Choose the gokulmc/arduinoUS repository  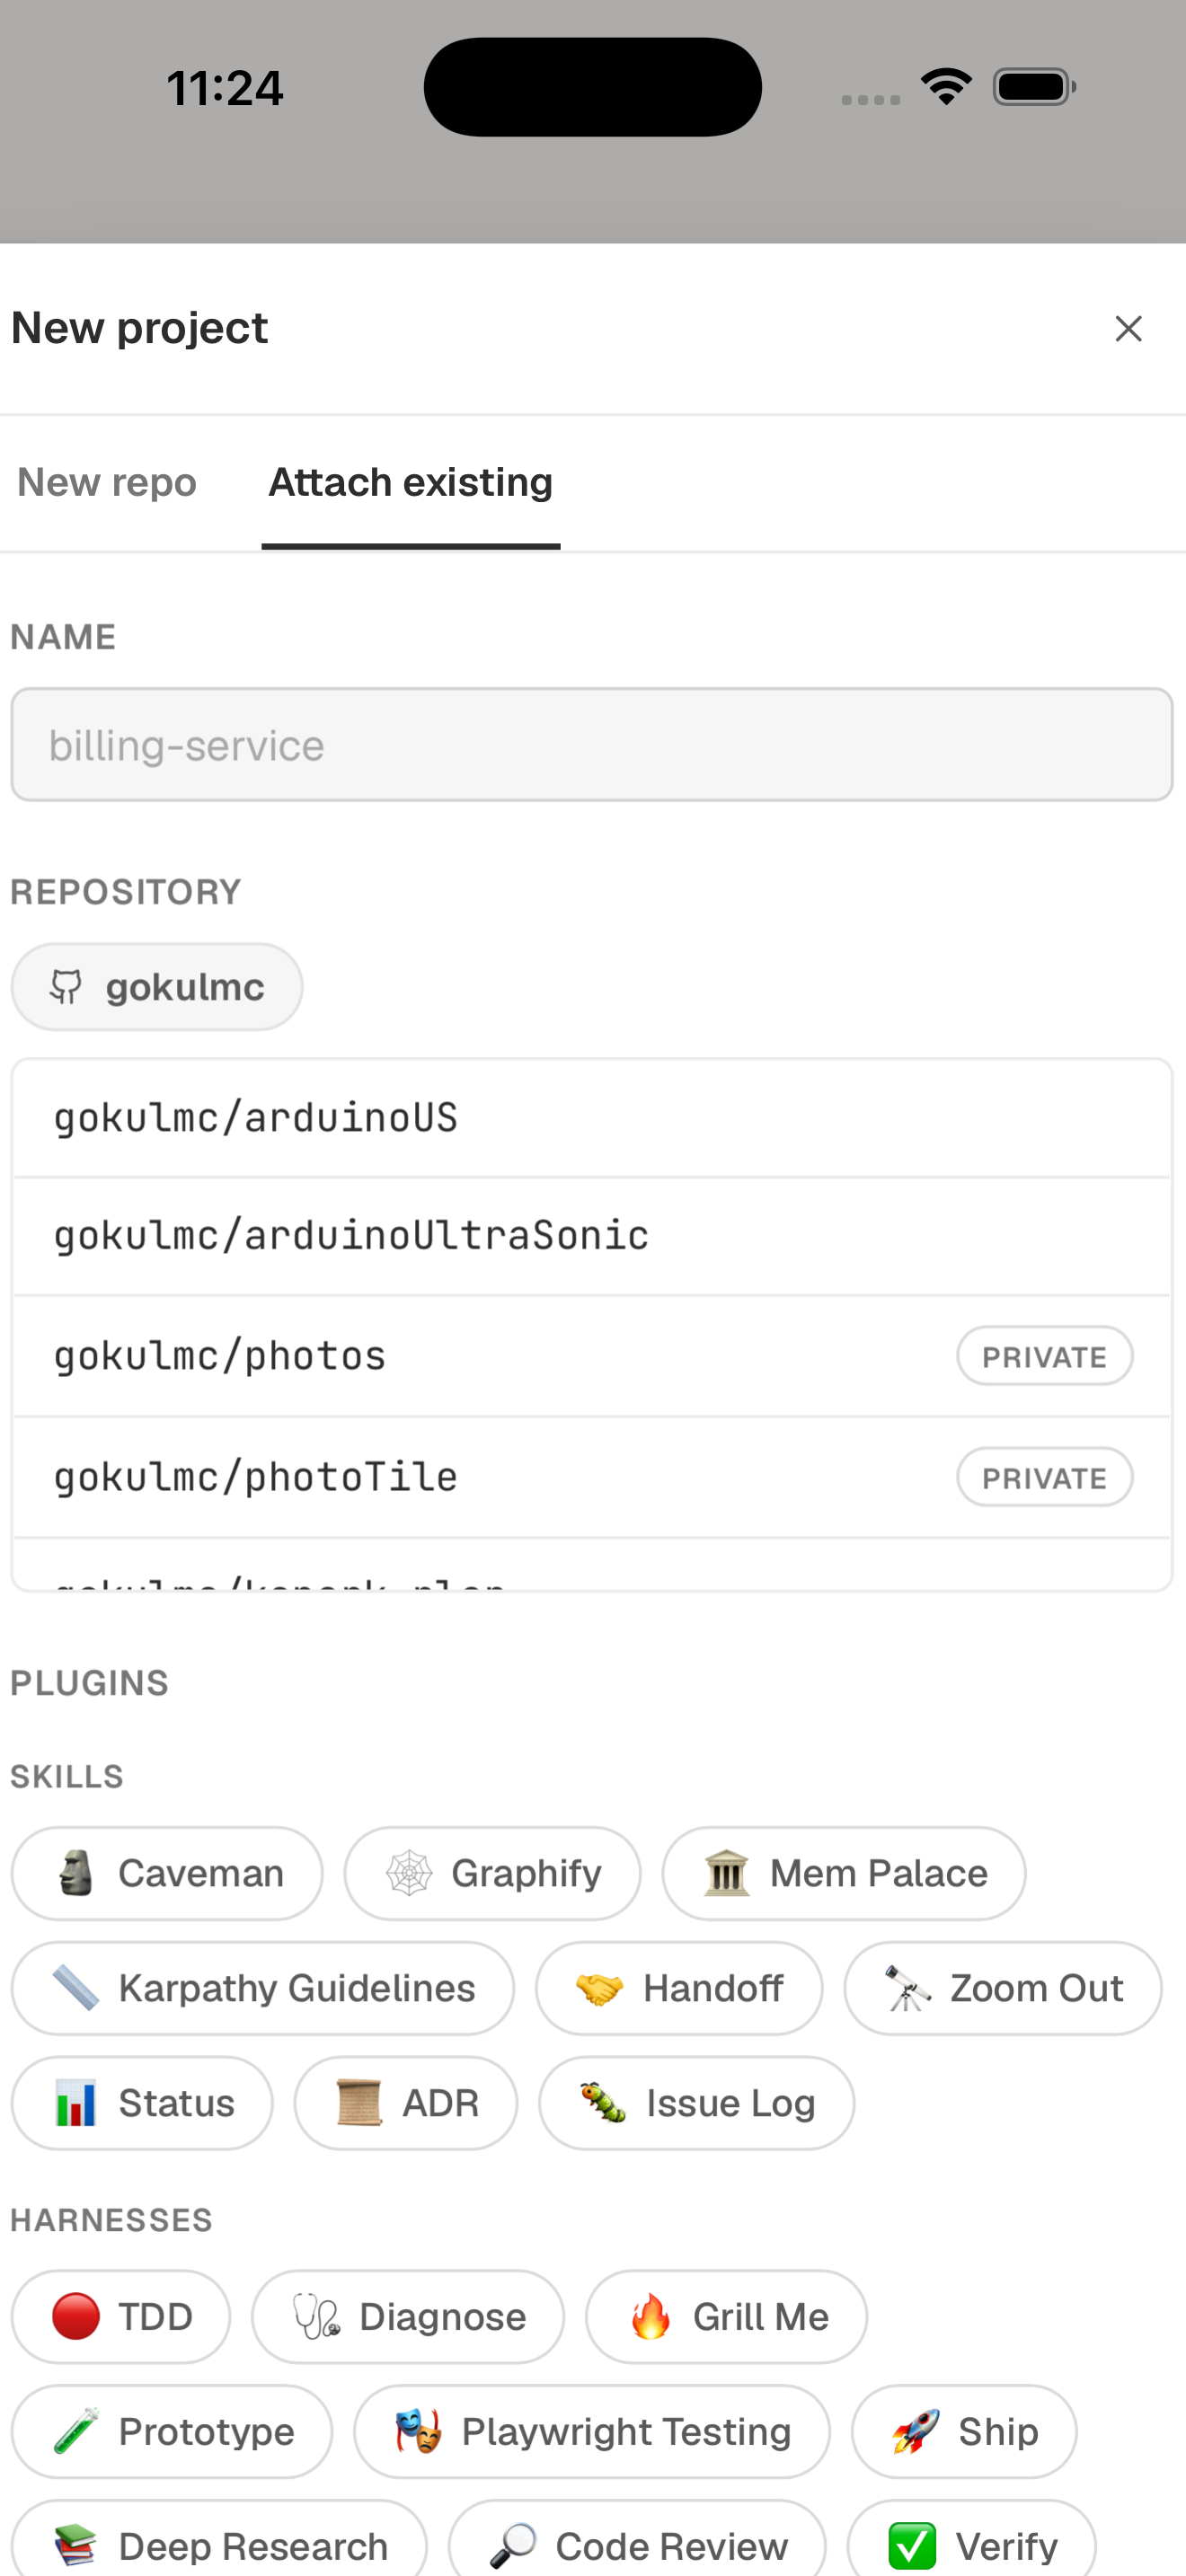pos(592,1118)
